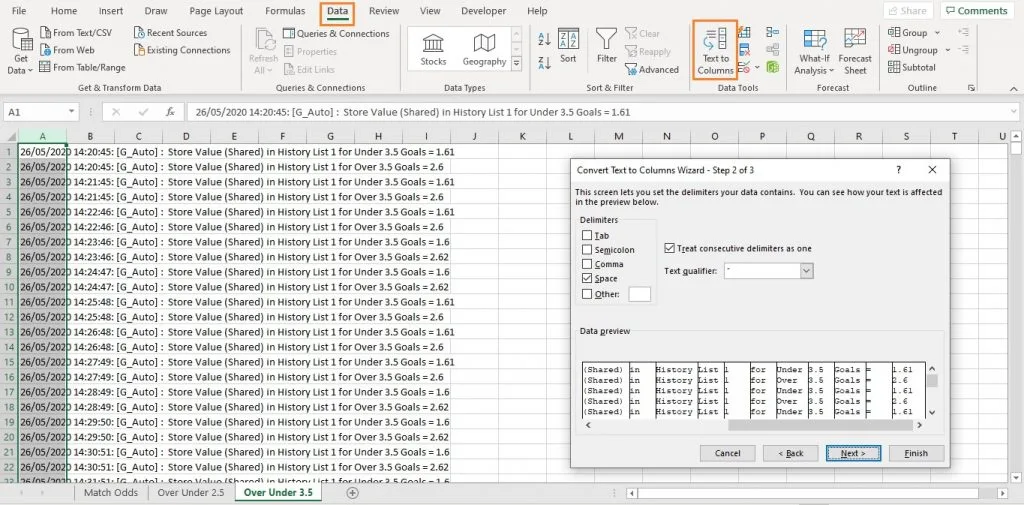Image resolution: width=1024 pixels, height=505 pixels.
Task: Switch to the Insert ribbon tab
Action: point(111,11)
